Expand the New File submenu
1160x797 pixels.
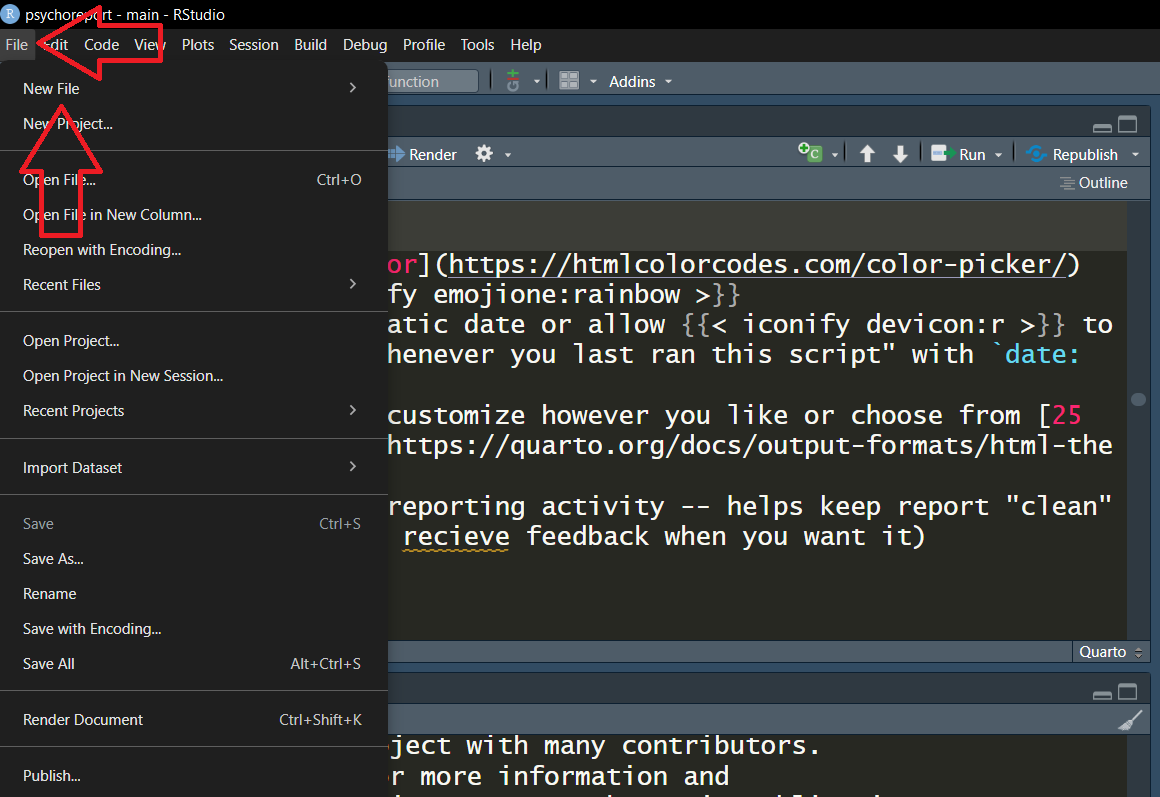click(190, 89)
